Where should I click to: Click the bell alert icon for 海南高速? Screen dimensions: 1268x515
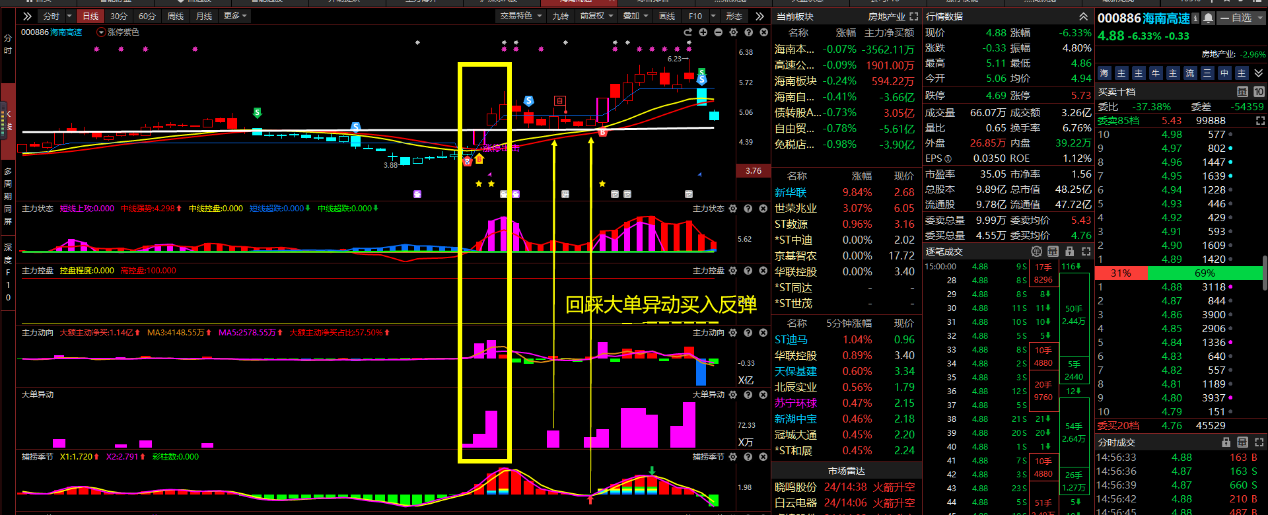point(1209,18)
